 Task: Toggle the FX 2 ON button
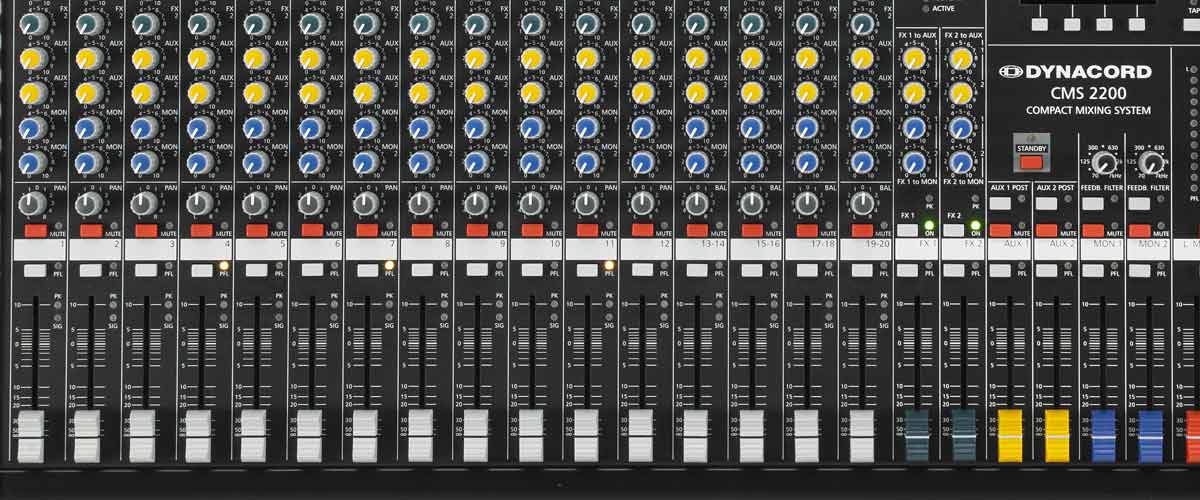click(x=954, y=230)
